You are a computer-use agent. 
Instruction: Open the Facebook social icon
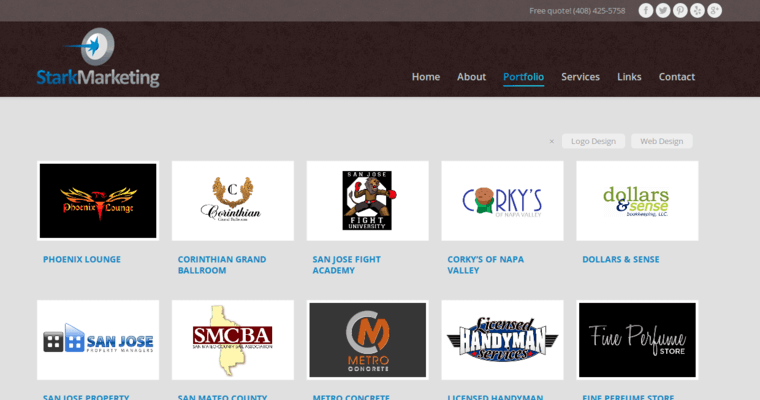pyautogui.click(x=646, y=11)
